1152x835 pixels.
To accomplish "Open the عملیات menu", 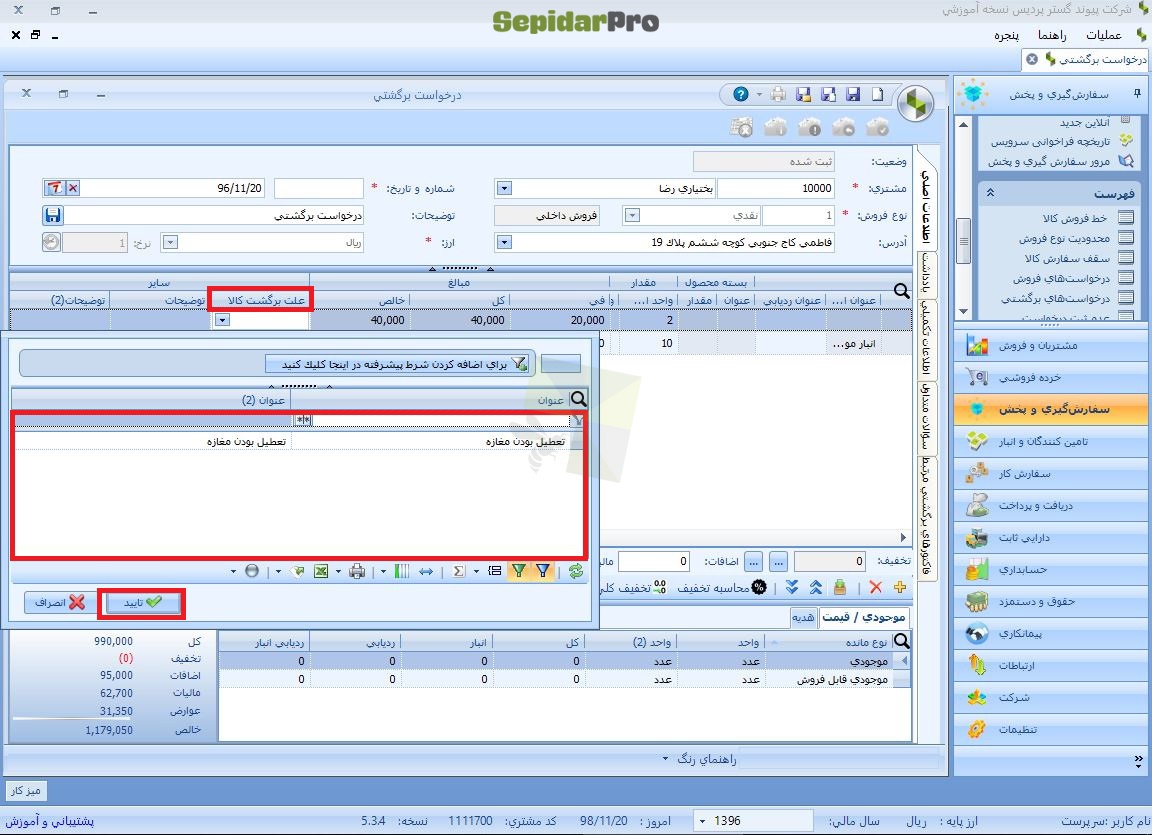I will click(1104, 35).
